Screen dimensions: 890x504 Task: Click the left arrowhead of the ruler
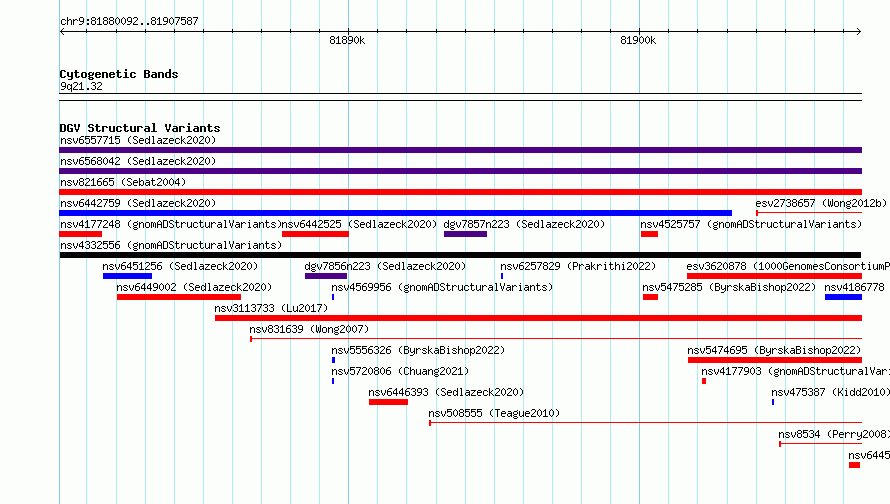click(x=62, y=31)
